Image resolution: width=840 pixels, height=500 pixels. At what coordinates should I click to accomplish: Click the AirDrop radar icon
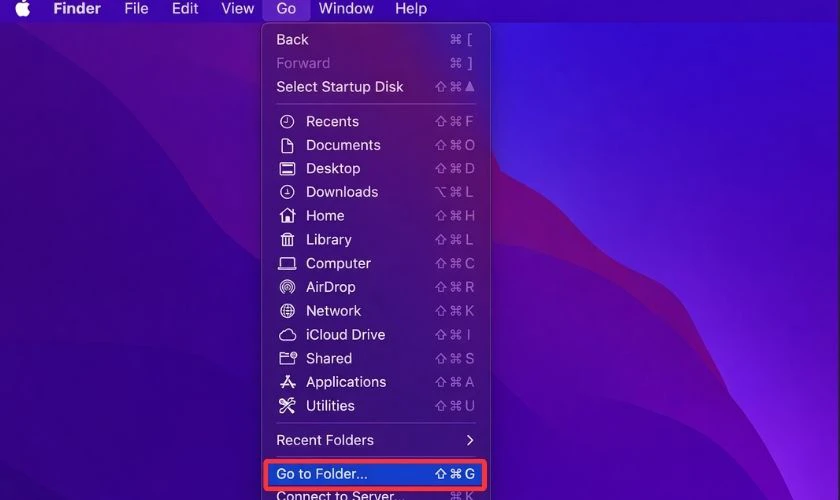(287, 287)
